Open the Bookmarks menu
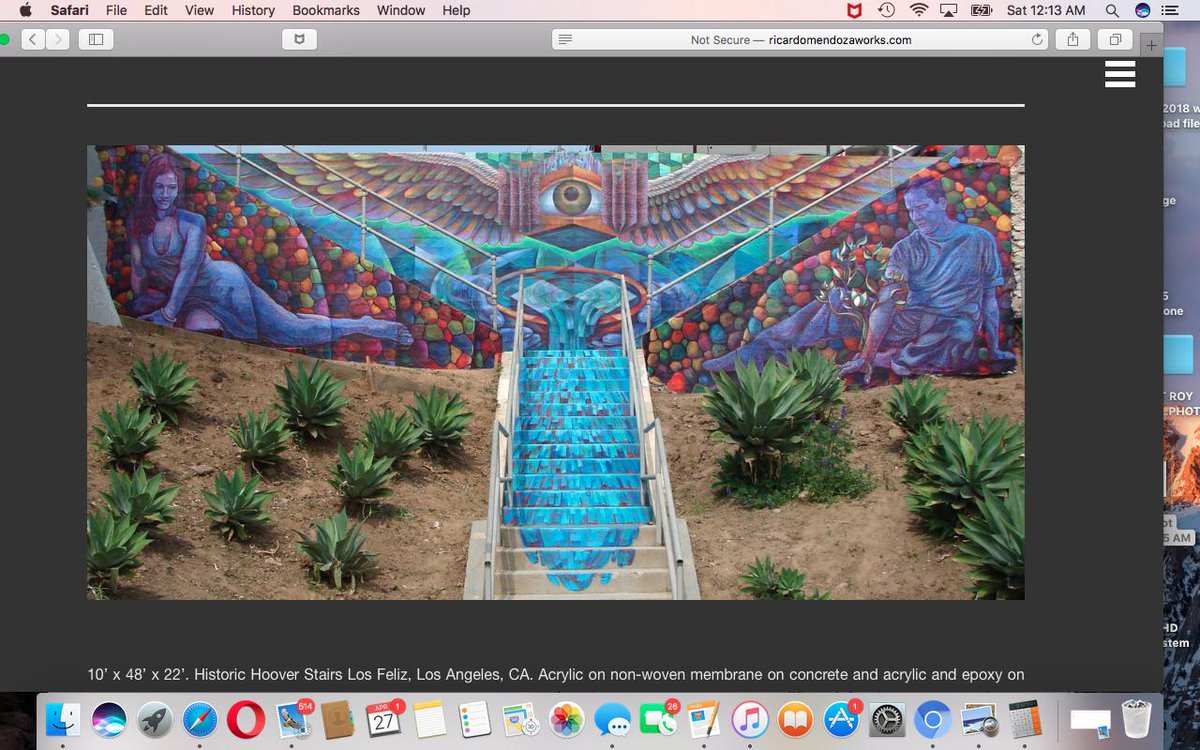This screenshot has width=1200, height=750. [327, 10]
